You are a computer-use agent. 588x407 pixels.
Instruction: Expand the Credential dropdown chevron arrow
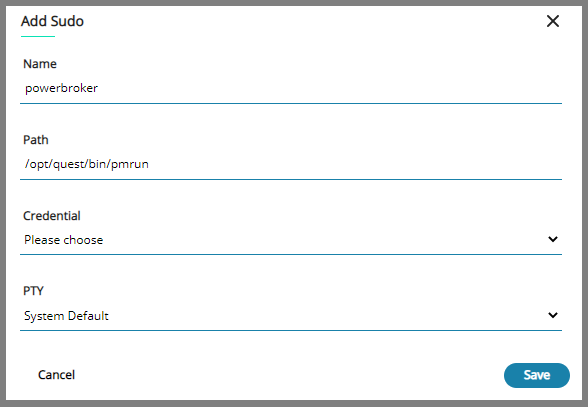click(x=553, y=239)
